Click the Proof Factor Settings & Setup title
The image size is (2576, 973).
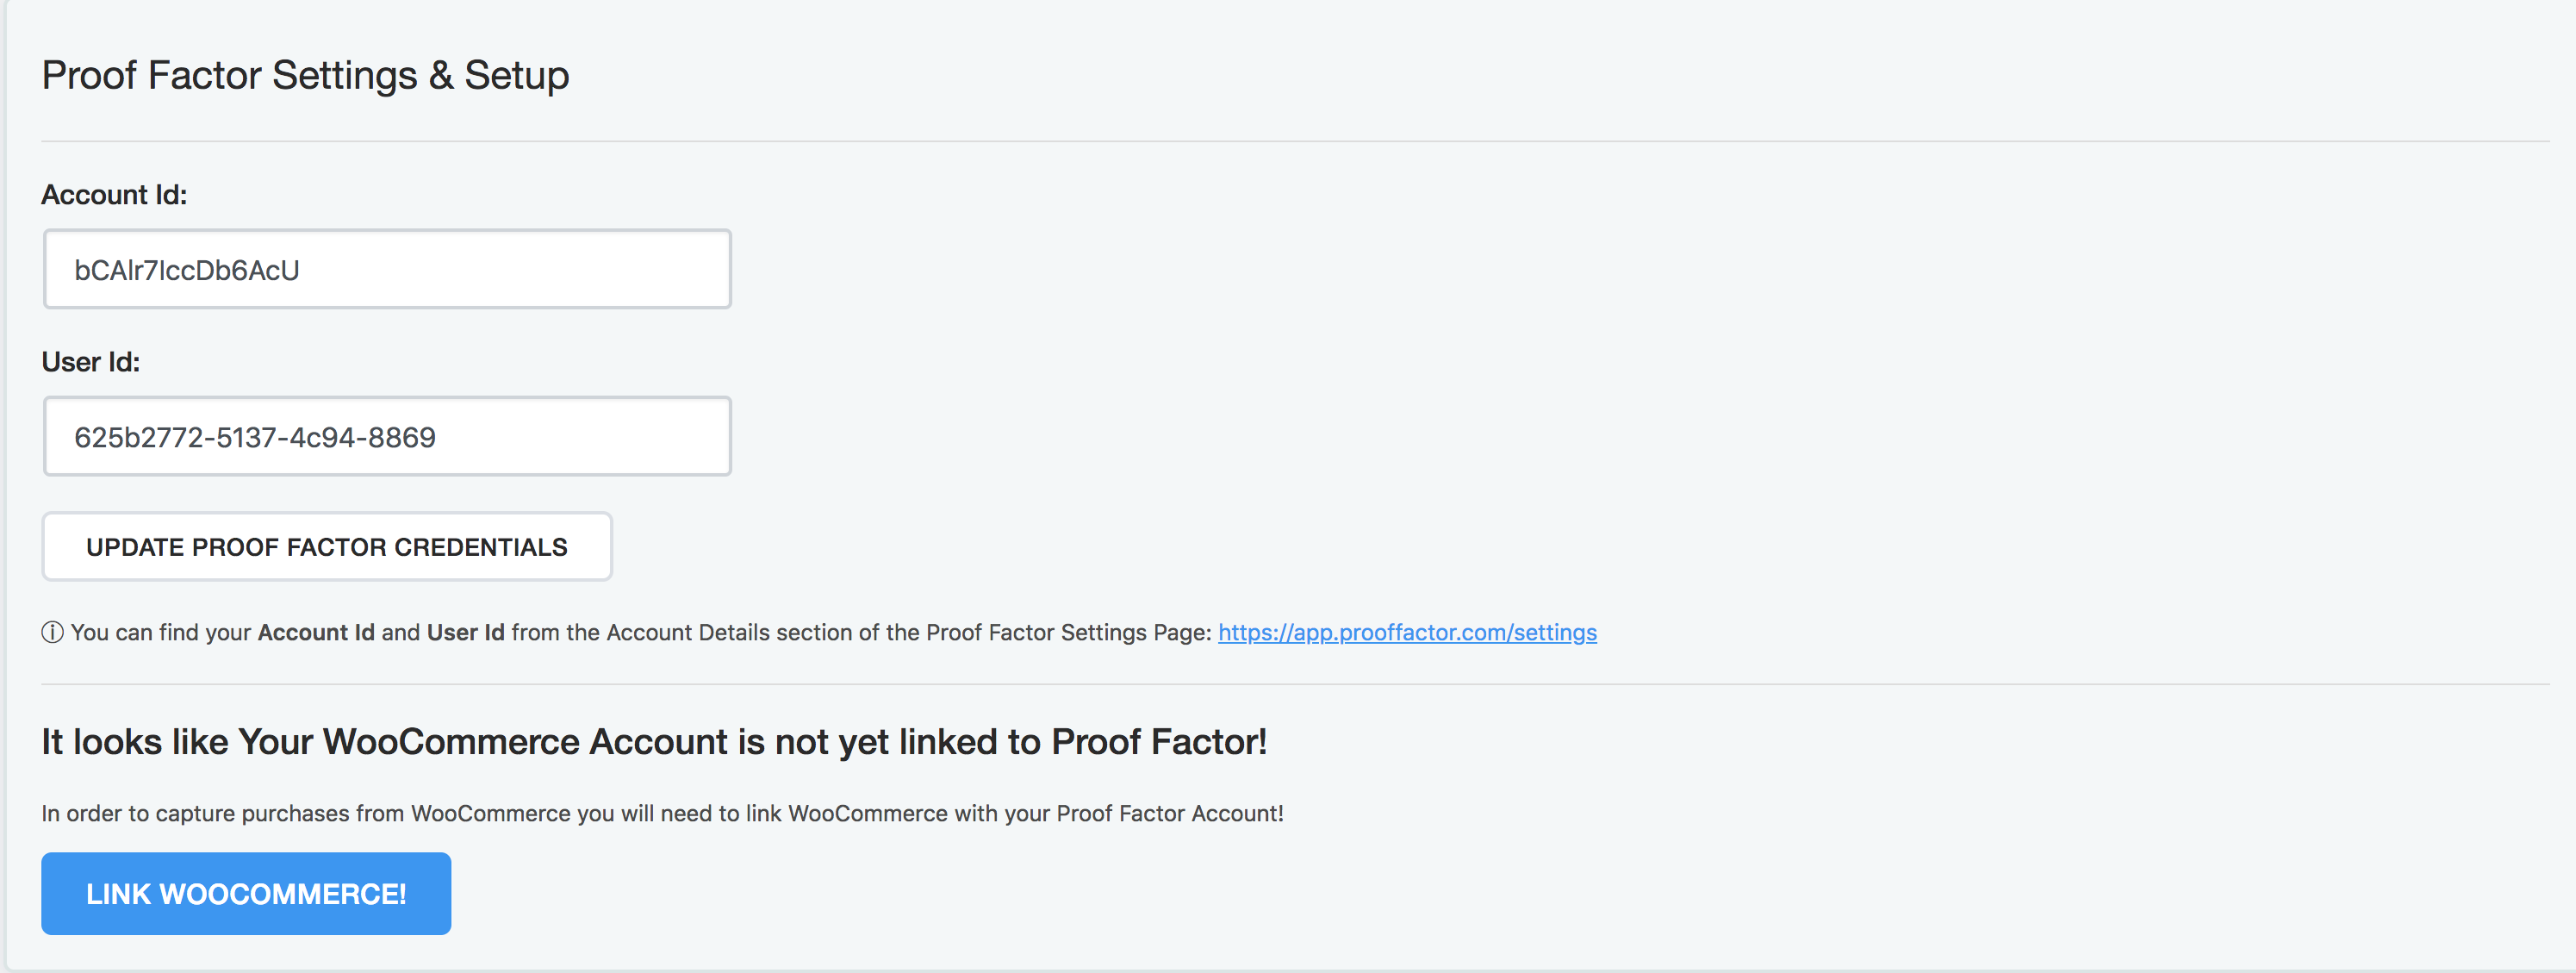[x=305, y=76]
